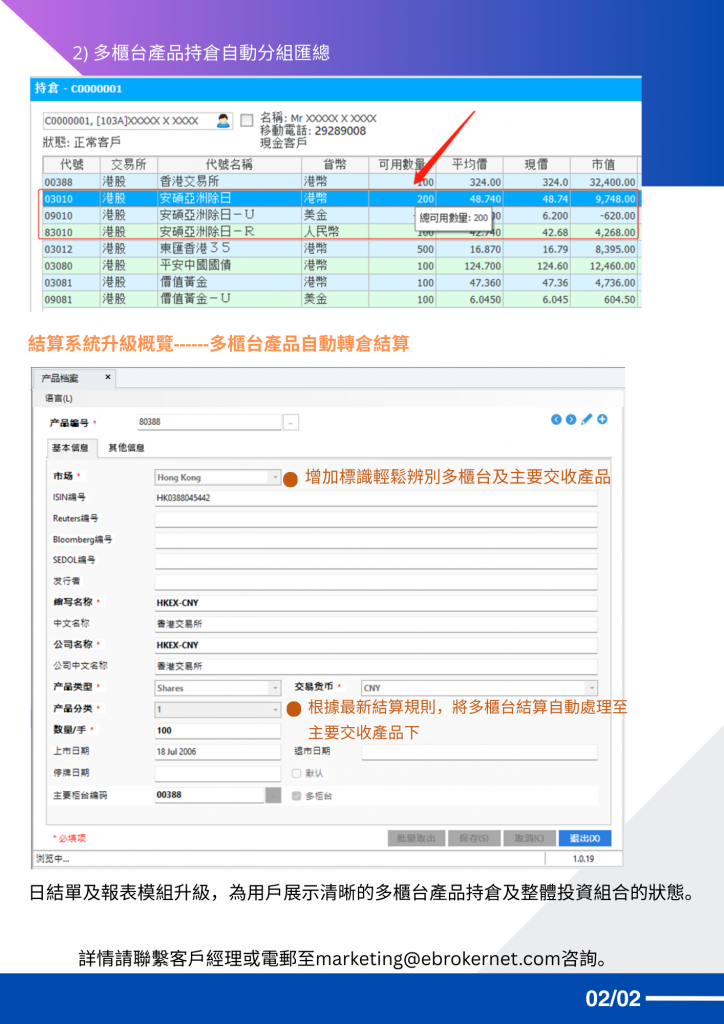Click the 主要柜台编码 field 00388
Screen dimensions: 724x1024
click(x=210, y=795)
